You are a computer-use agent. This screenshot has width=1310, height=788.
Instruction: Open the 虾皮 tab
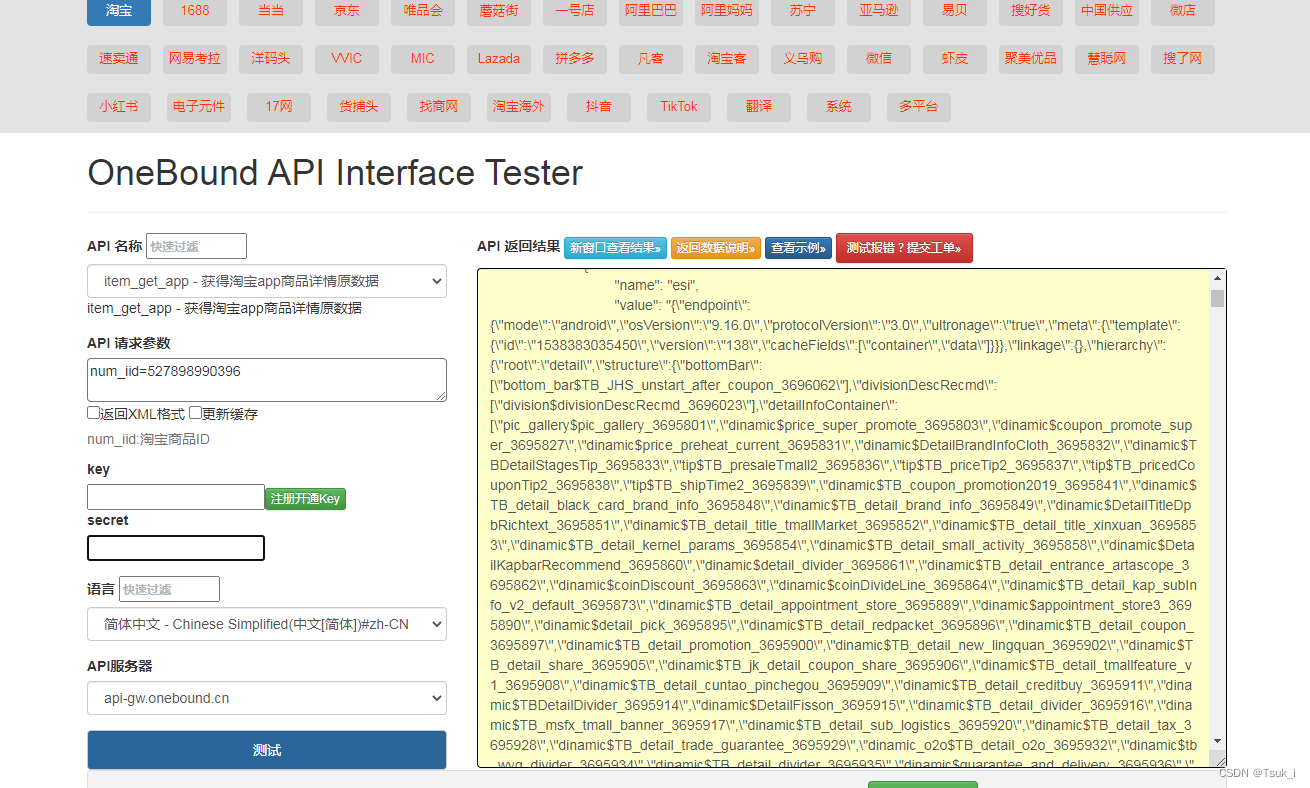click(x=955, y=59)
